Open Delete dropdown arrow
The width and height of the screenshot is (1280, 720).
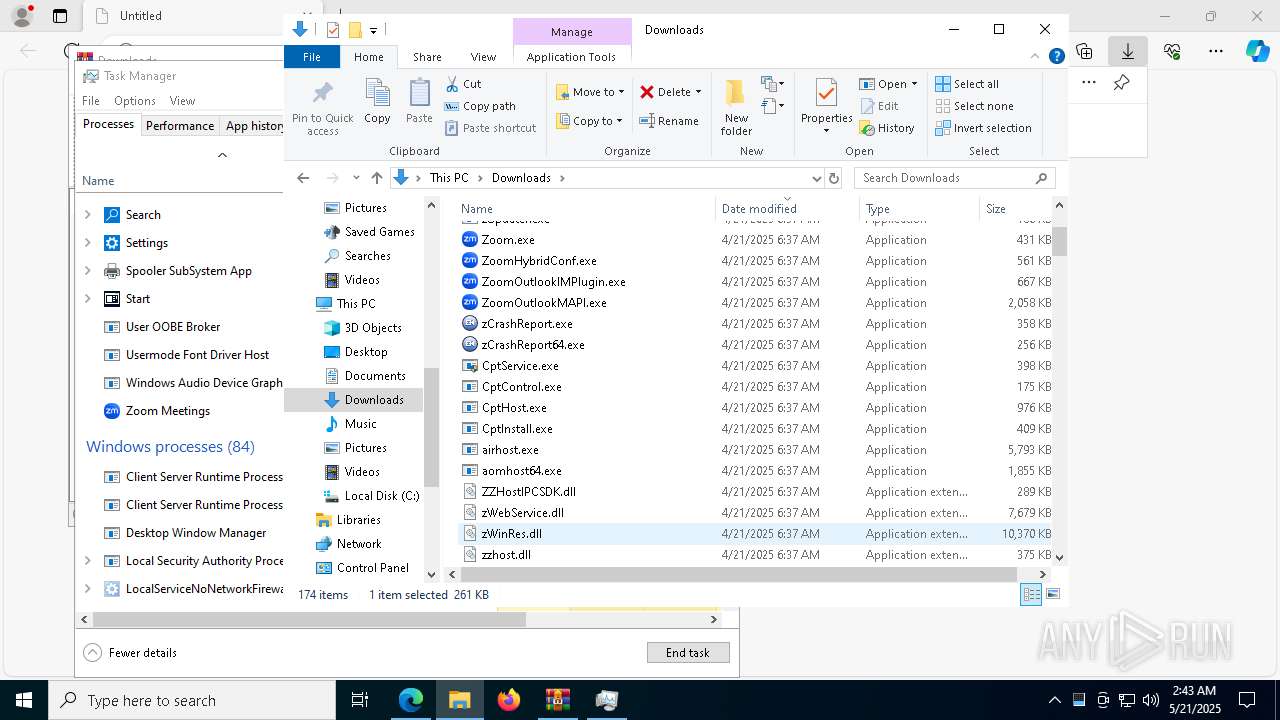[698, 92]
